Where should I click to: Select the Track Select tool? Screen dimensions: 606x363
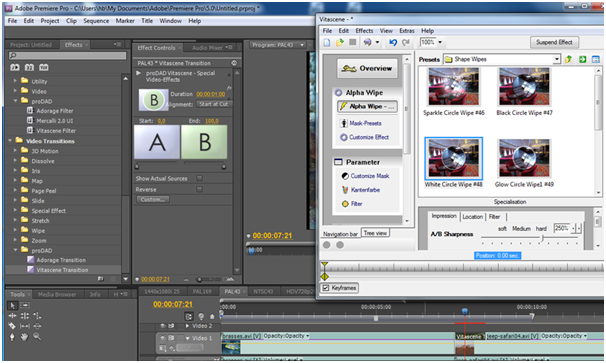[25, 305]
